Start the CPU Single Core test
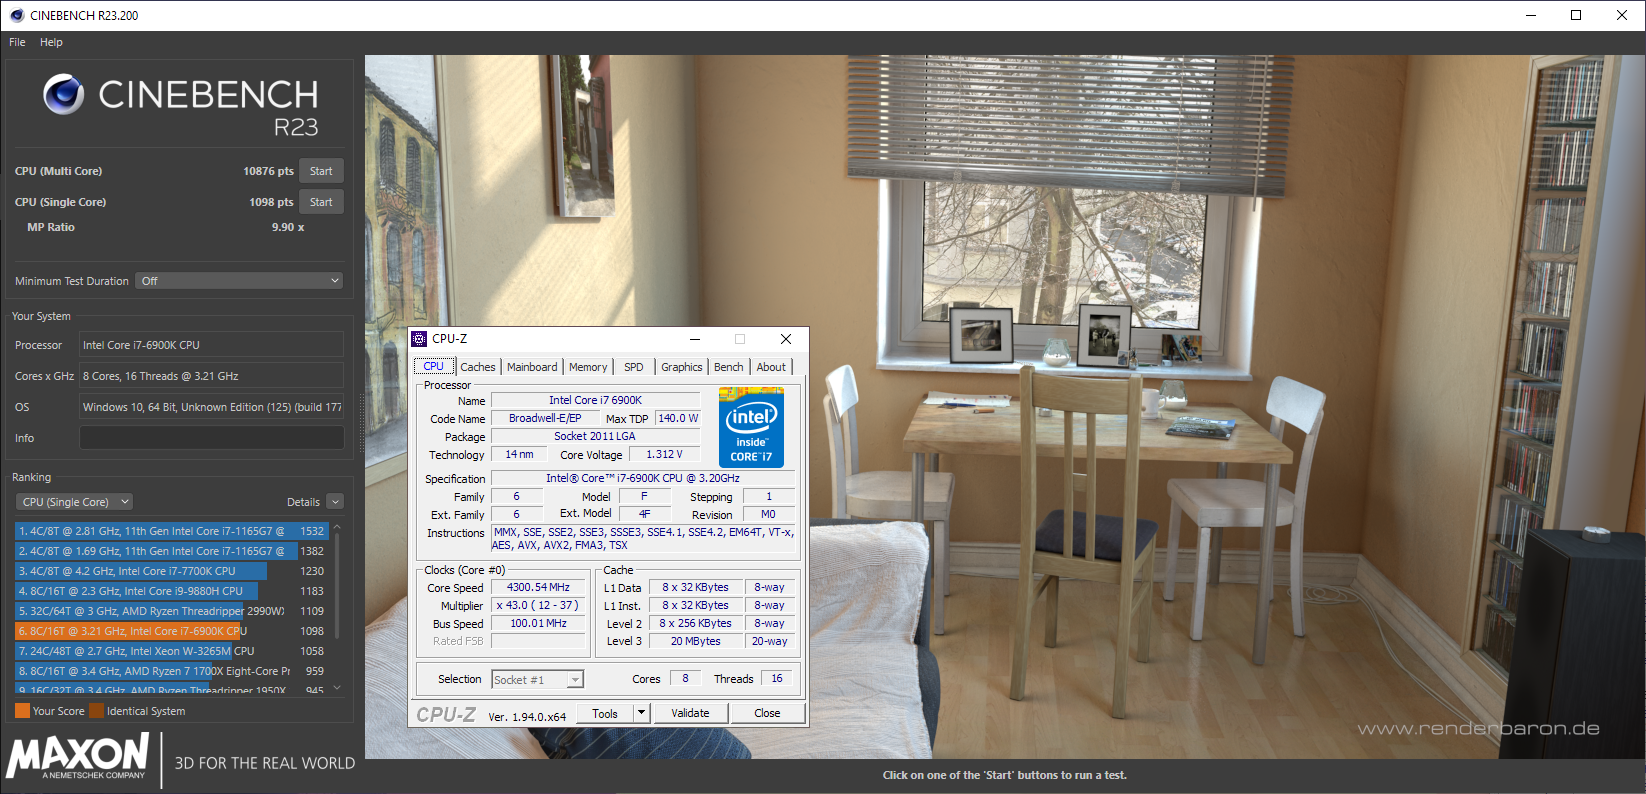Viewport: 1646px width, 794px height. point(321,202)
